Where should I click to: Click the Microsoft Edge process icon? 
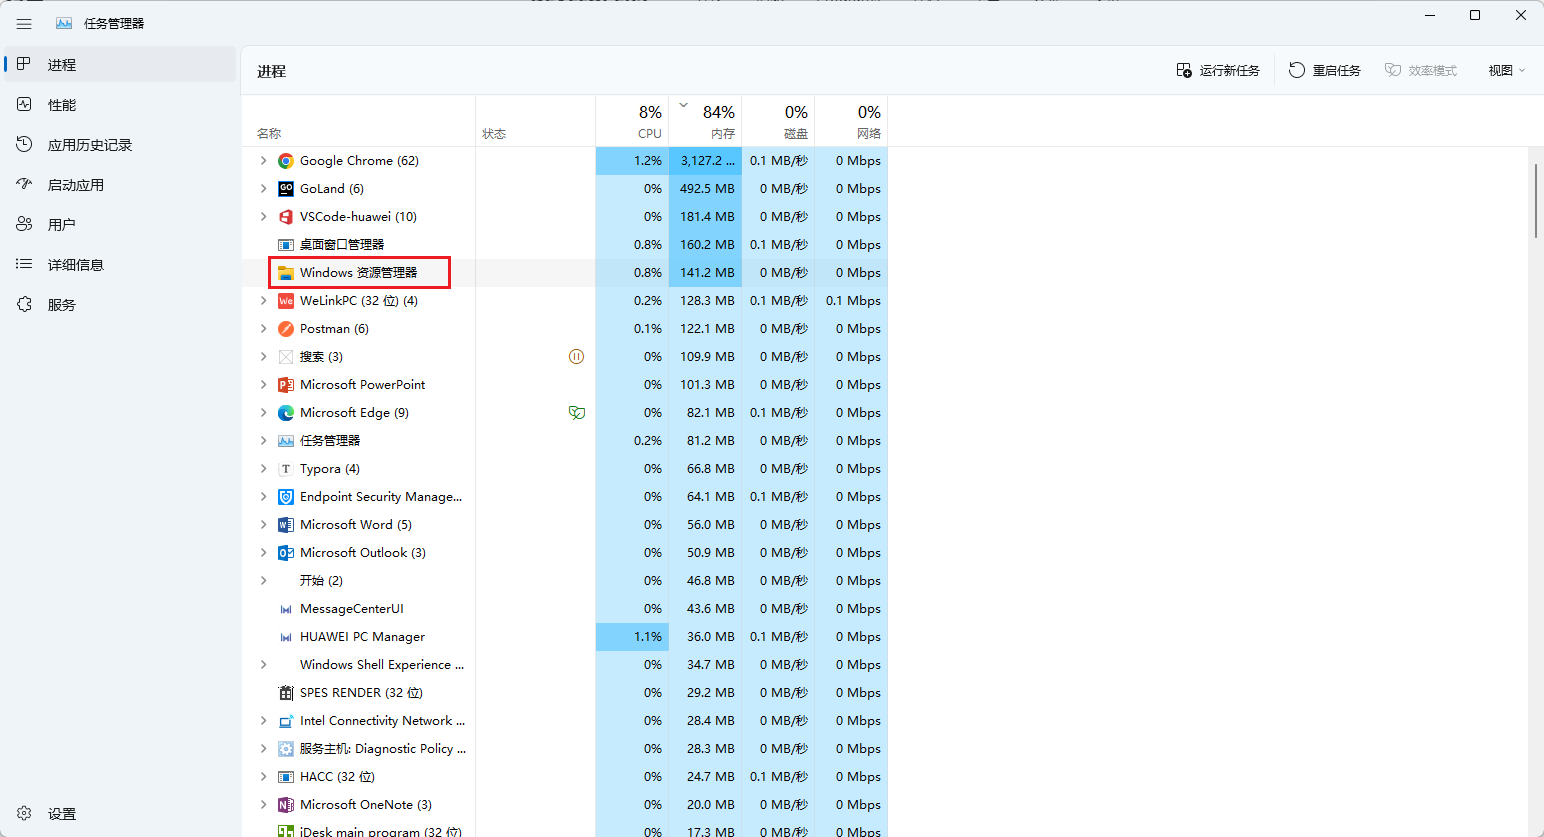[286, 413]
